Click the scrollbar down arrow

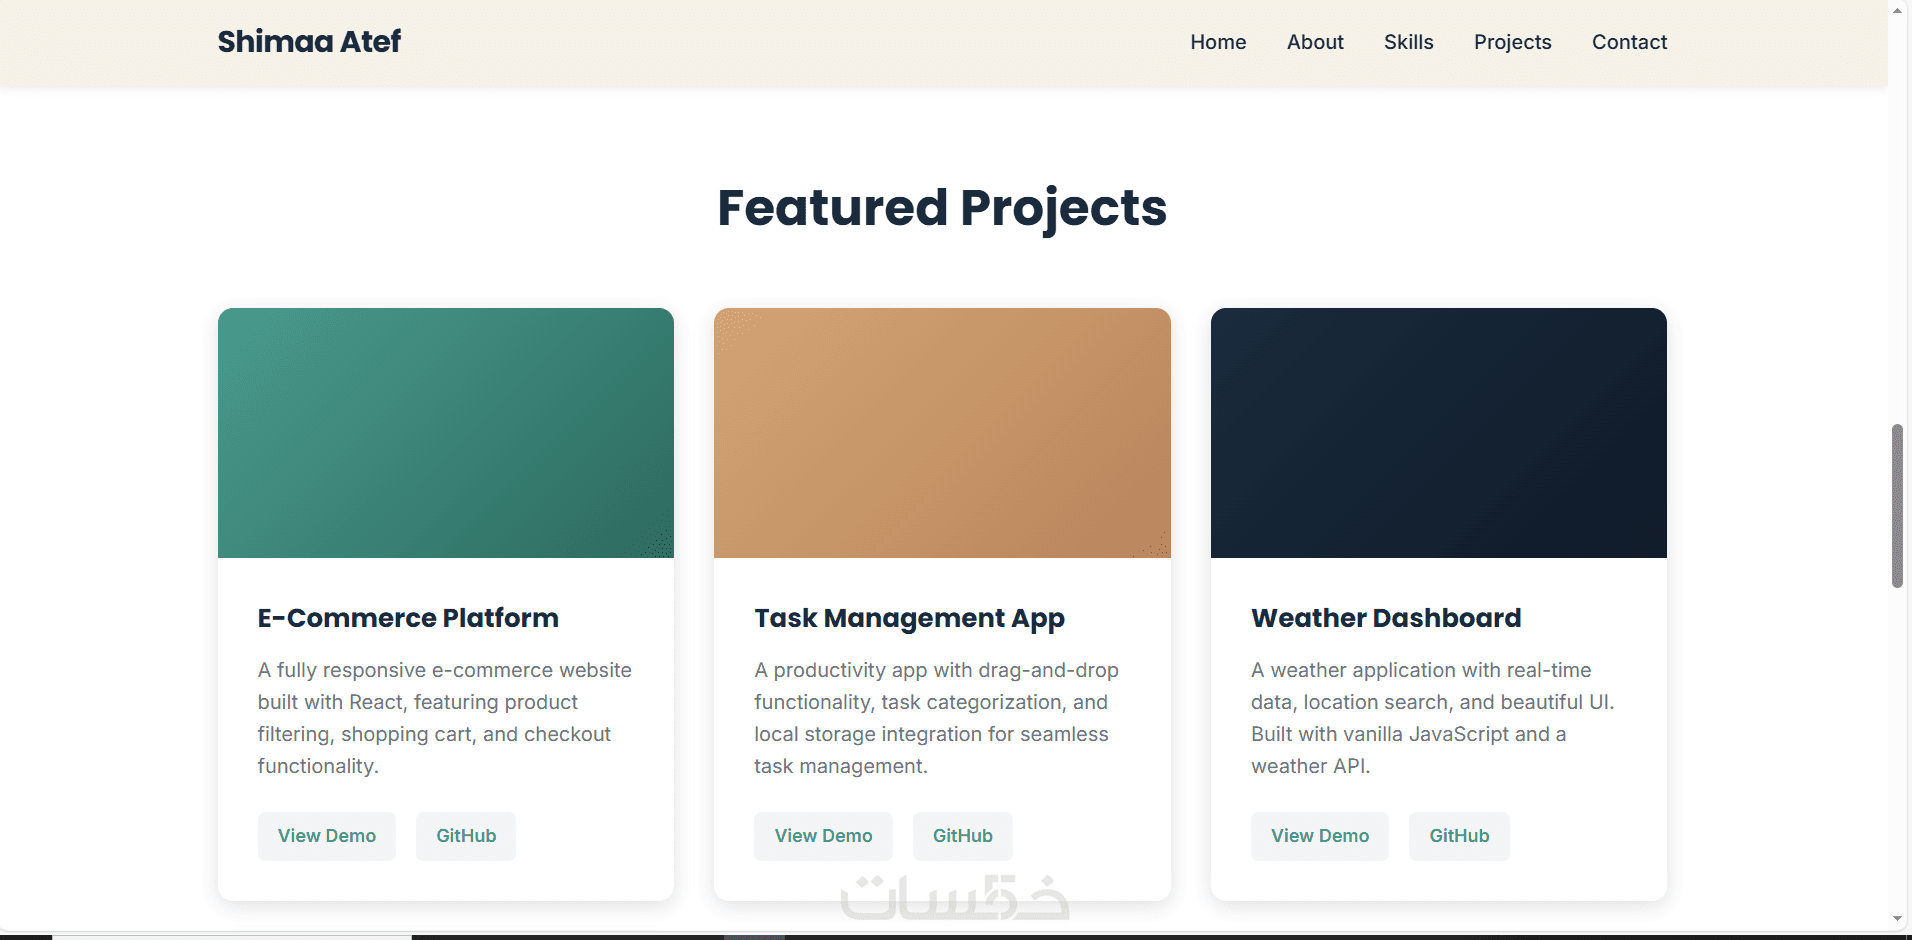[x=1897, y=919]
